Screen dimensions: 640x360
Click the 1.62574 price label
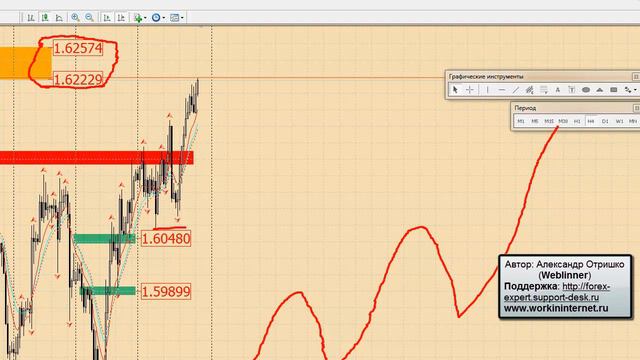click(x=78, y=49)
